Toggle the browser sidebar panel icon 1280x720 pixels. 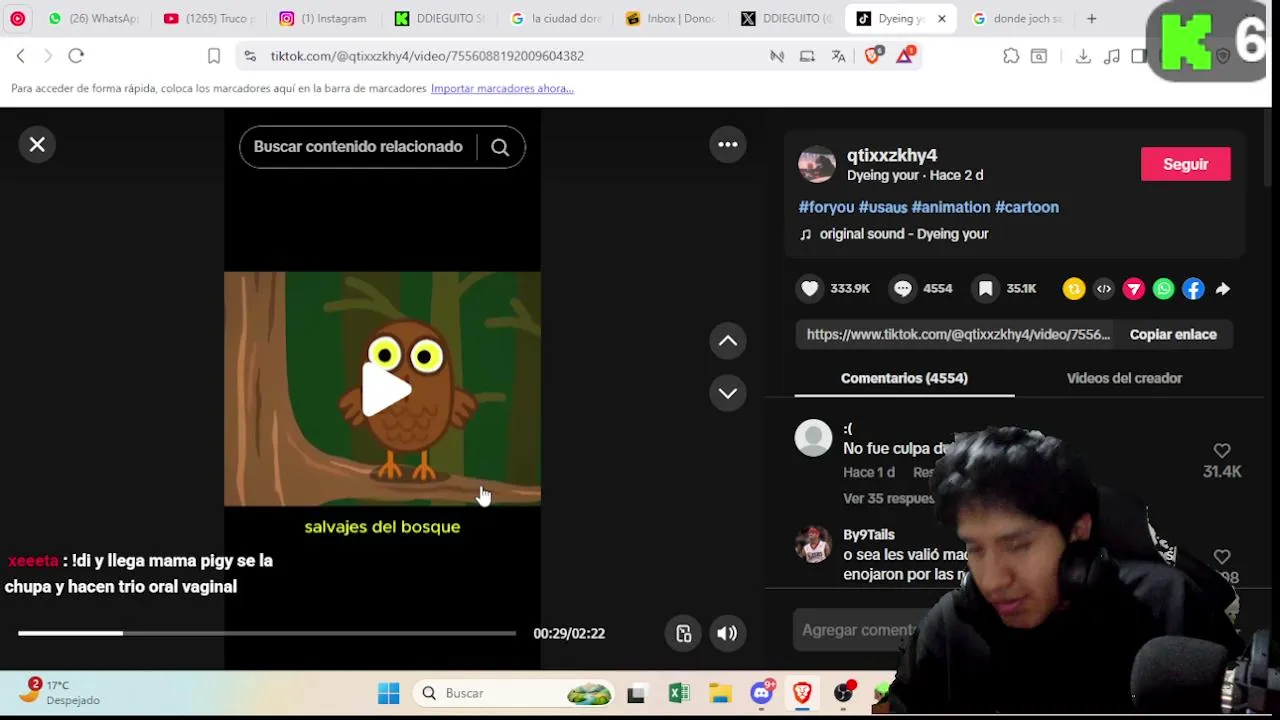1139,56
